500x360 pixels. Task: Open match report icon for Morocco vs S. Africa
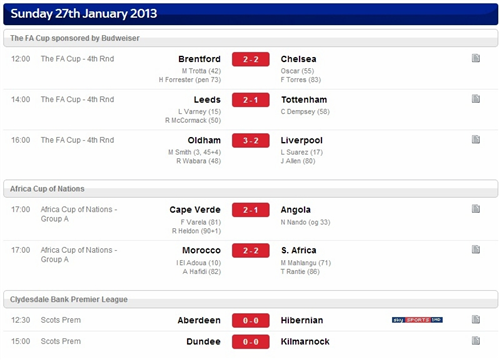tap(476, 250)
